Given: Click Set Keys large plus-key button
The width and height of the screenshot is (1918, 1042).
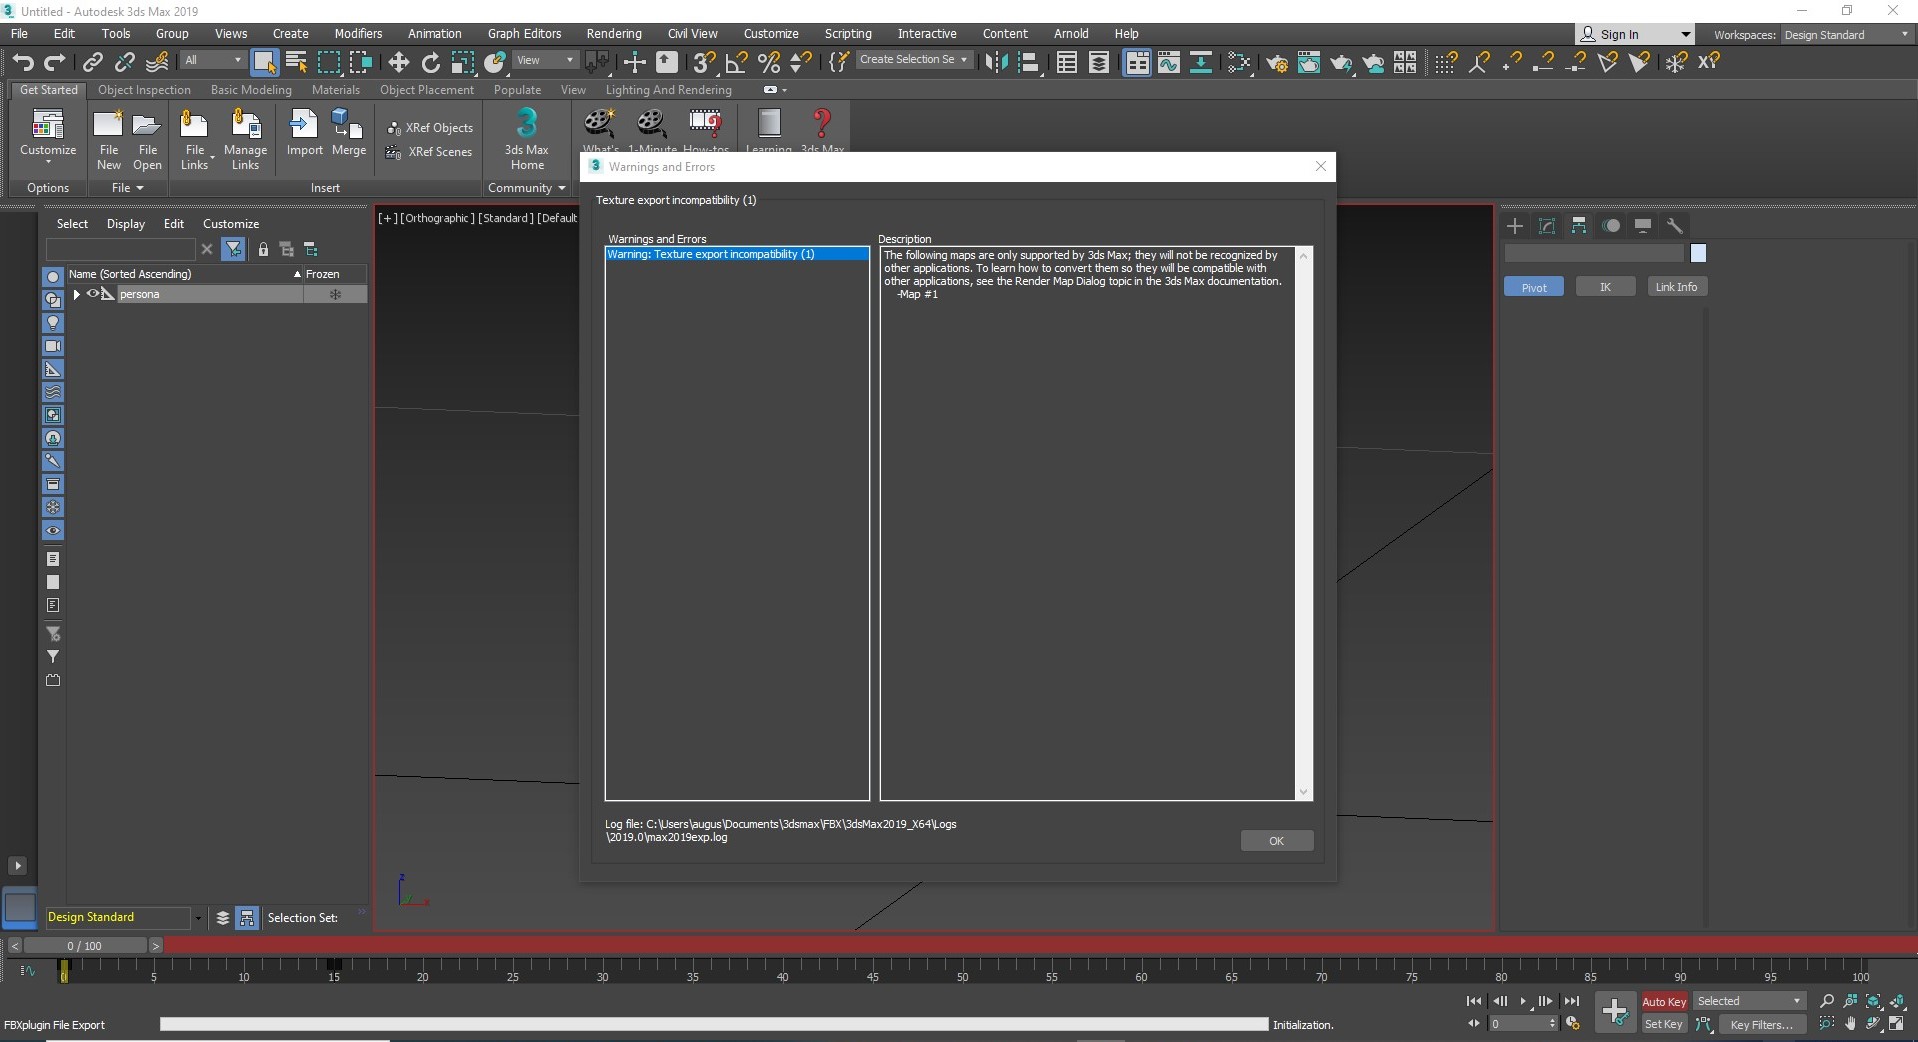Looking at the screenshot, I should pyautogui.click(x=1614, y=1012).
